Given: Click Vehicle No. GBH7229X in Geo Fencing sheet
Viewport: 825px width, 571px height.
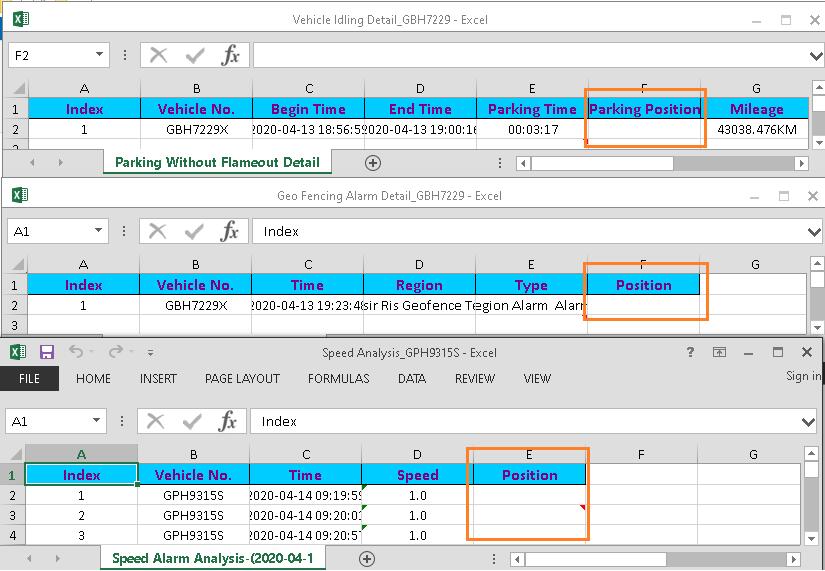Looking at the screenshot, I should (195, 305).
